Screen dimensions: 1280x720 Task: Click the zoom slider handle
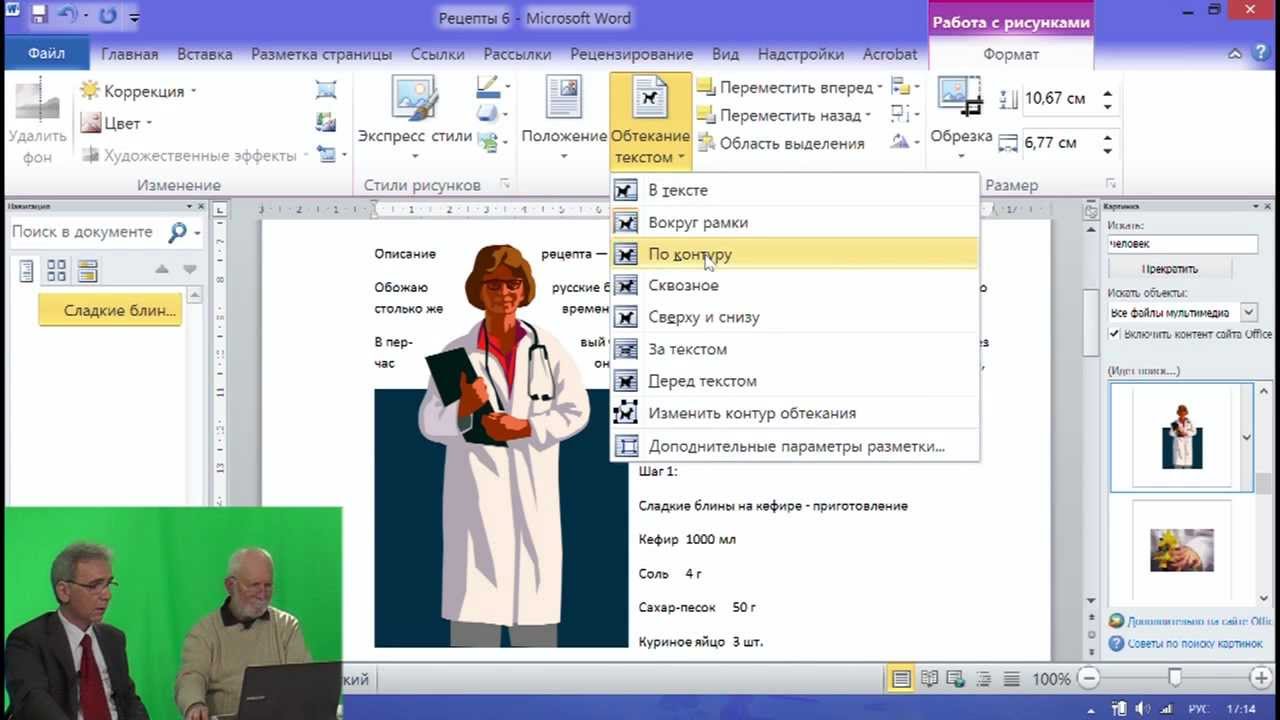pos(1174,678)
